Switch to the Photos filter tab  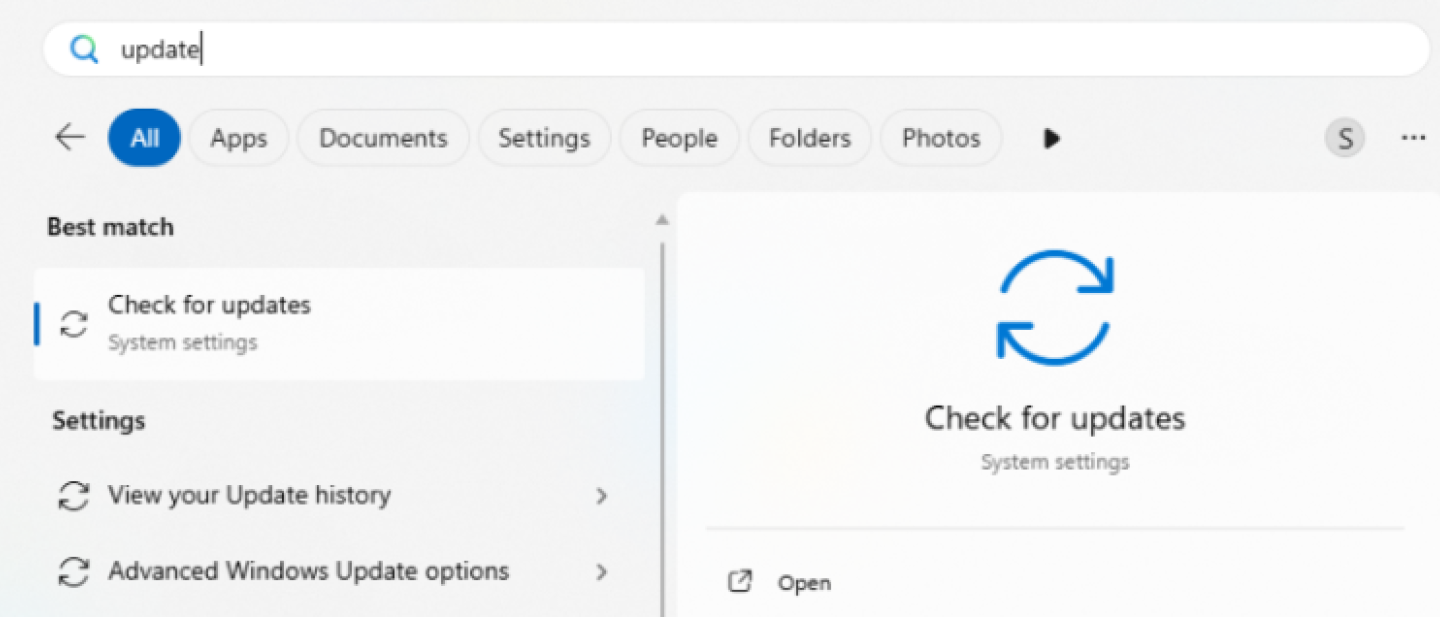tap(941, 138)
